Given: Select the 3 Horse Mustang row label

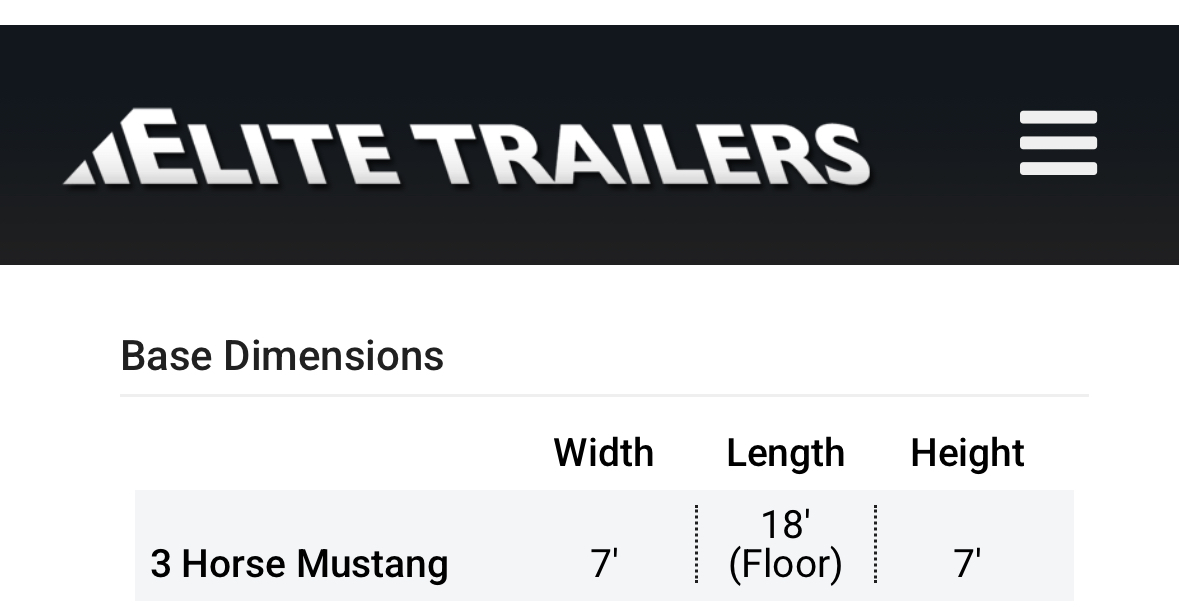Looking at the screenshot, I should pyautogui.click(x=299, y=564).
